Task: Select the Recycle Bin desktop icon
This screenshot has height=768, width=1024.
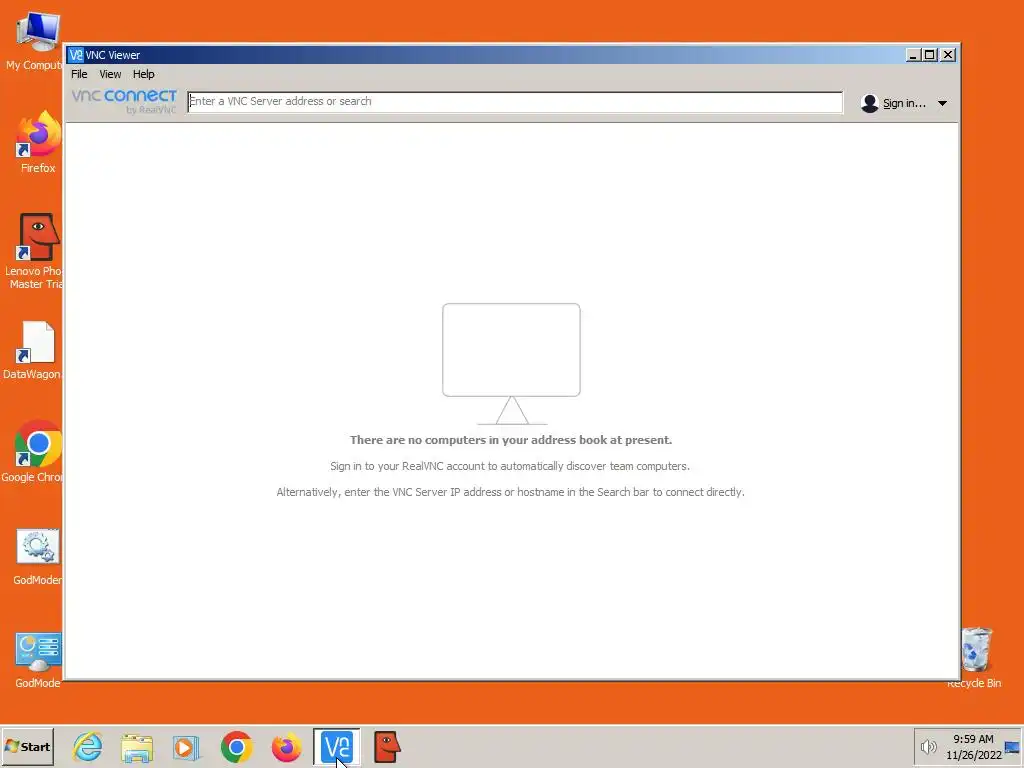Action: pos(976,658)
